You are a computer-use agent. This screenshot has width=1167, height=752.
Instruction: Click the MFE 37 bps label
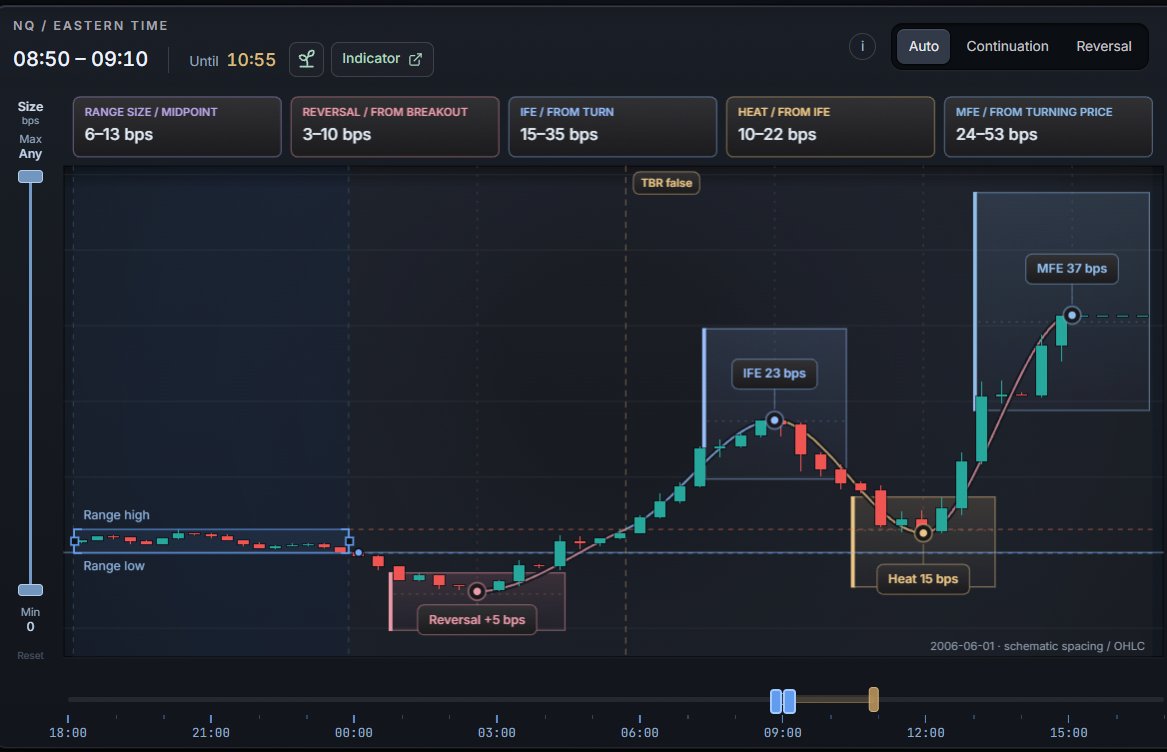[x=1072, y=268]
